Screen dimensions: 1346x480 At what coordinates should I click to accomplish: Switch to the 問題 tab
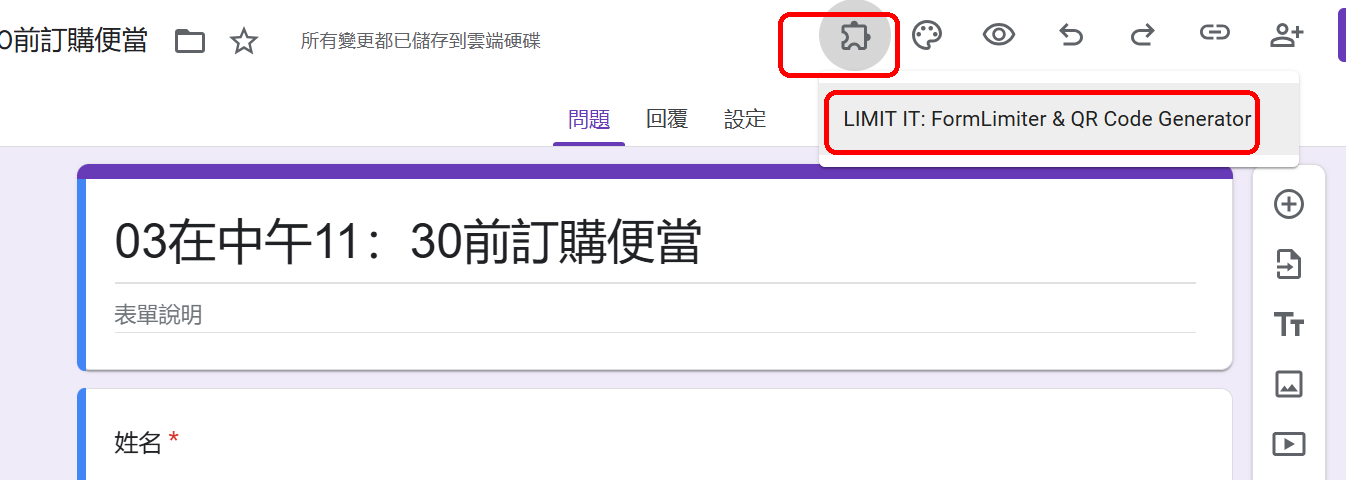(589, 119)
